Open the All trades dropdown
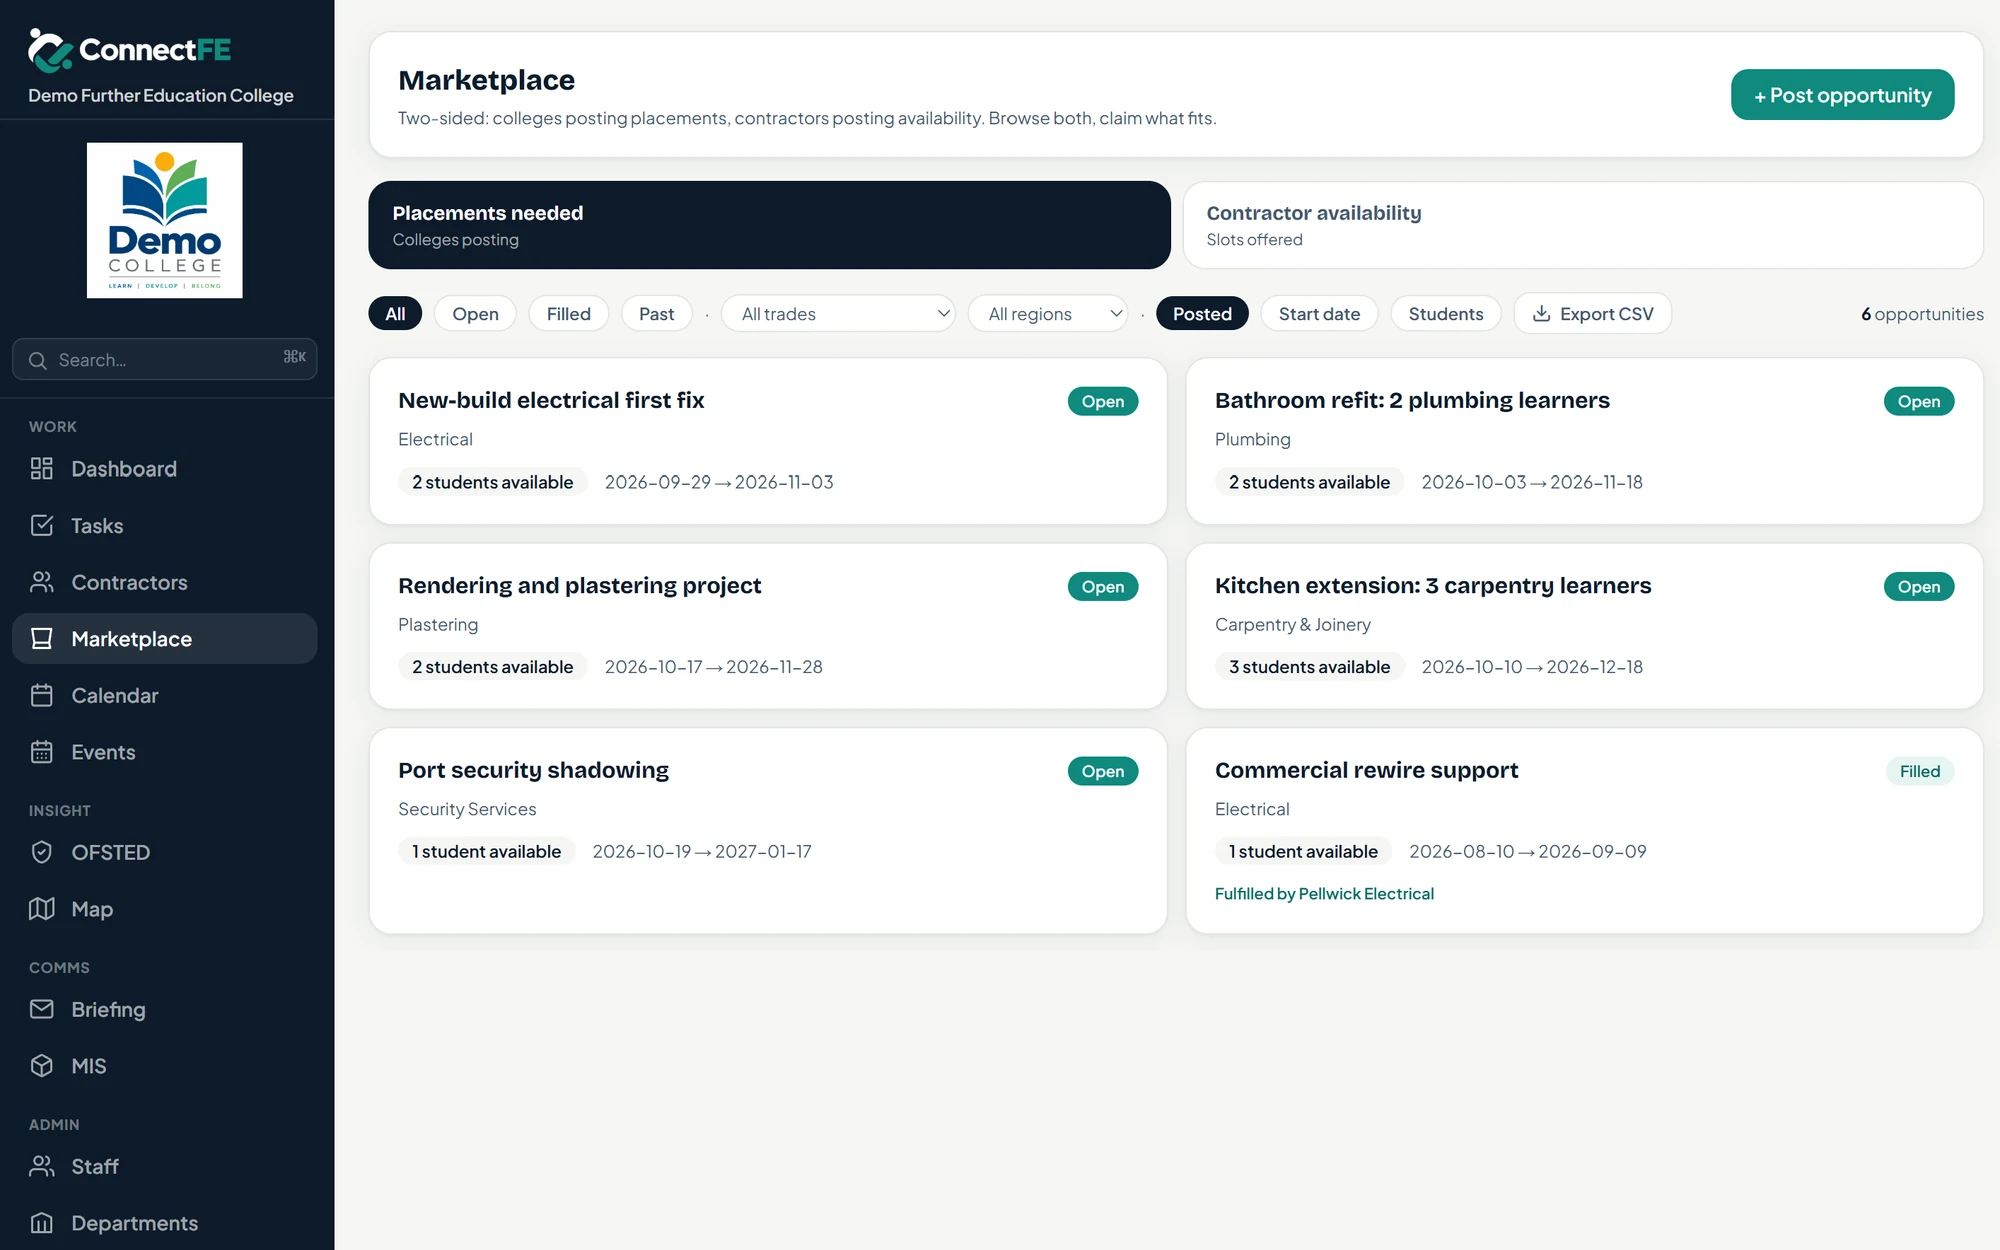The height and width of the screenshot is (1250, 2000). coord(838,314)
